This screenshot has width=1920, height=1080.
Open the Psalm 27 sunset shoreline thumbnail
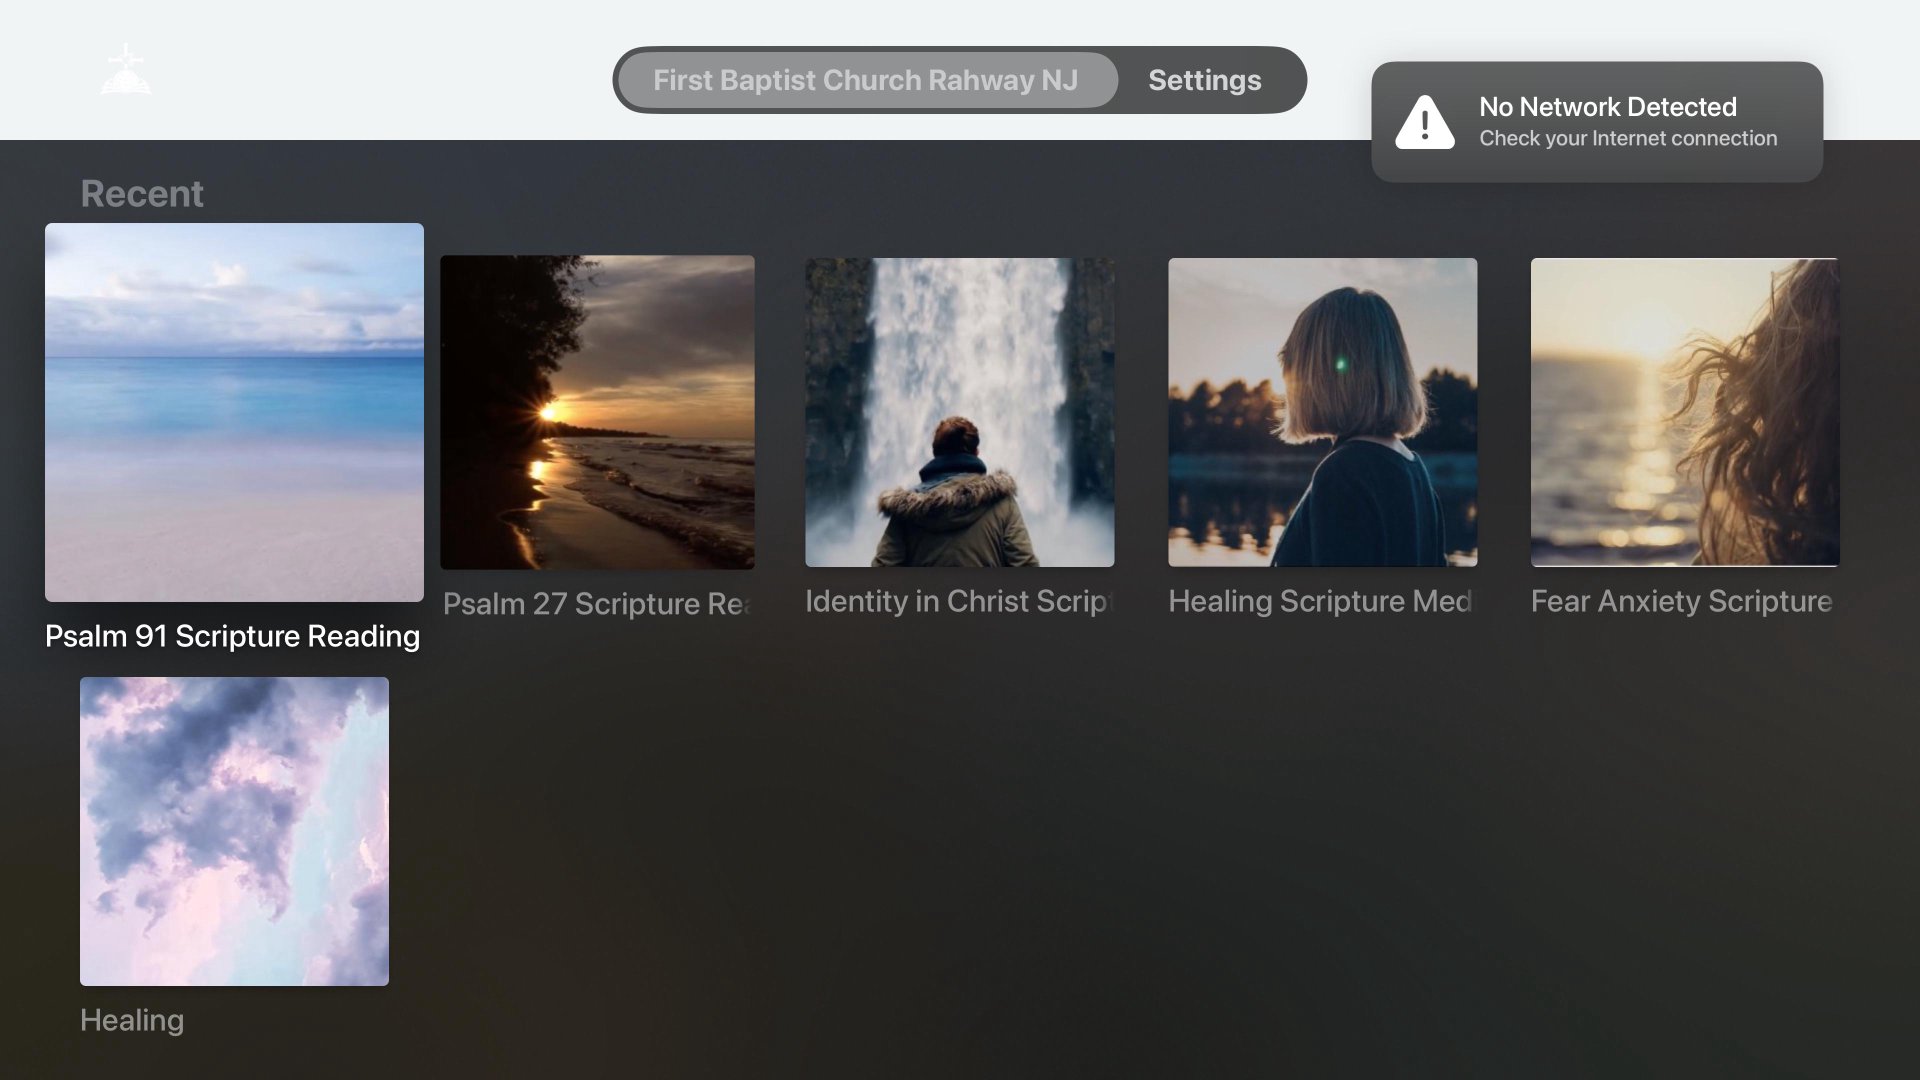pyautogui.click(x=597, y=412)
